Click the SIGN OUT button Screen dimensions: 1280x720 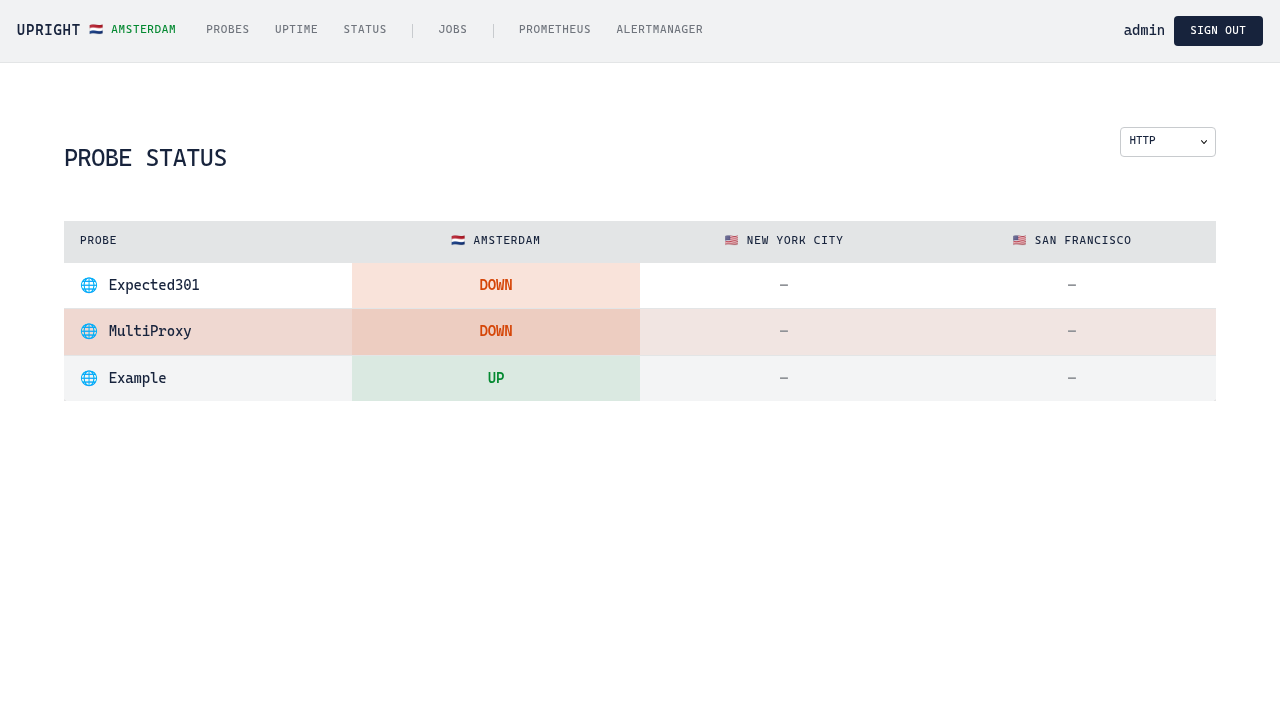coord(1218,30)
